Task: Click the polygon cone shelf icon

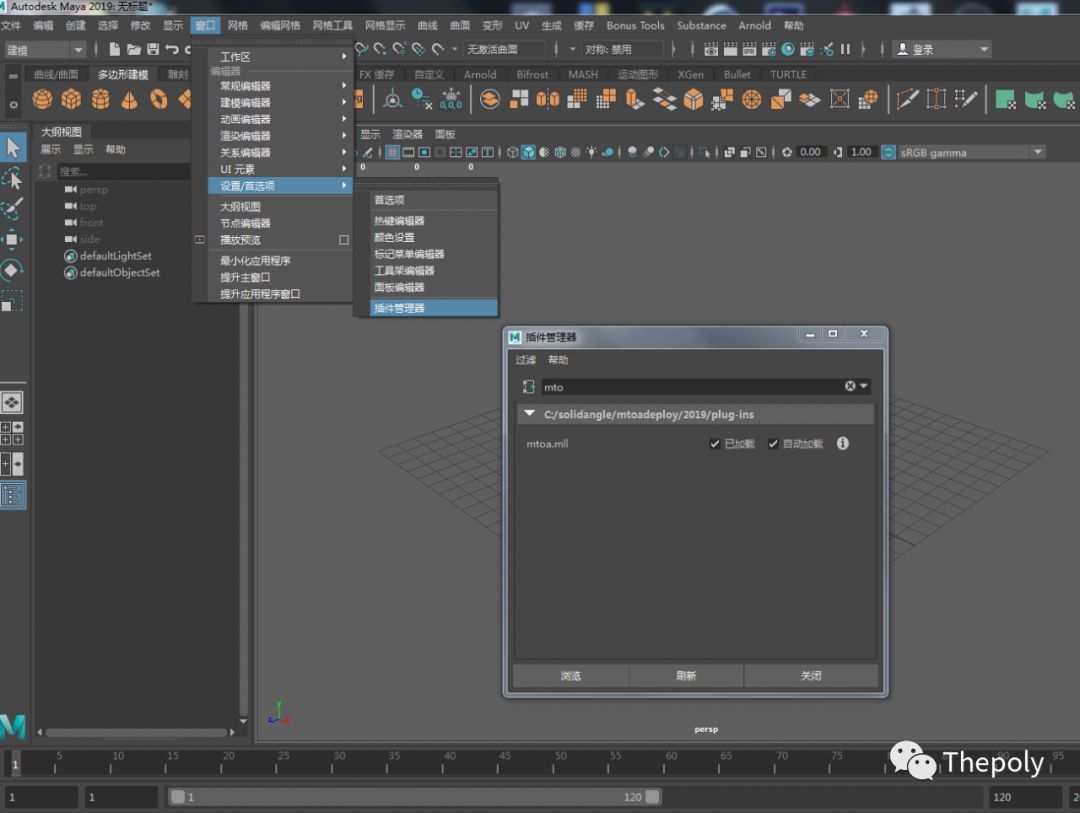Action: coord(130,99)
